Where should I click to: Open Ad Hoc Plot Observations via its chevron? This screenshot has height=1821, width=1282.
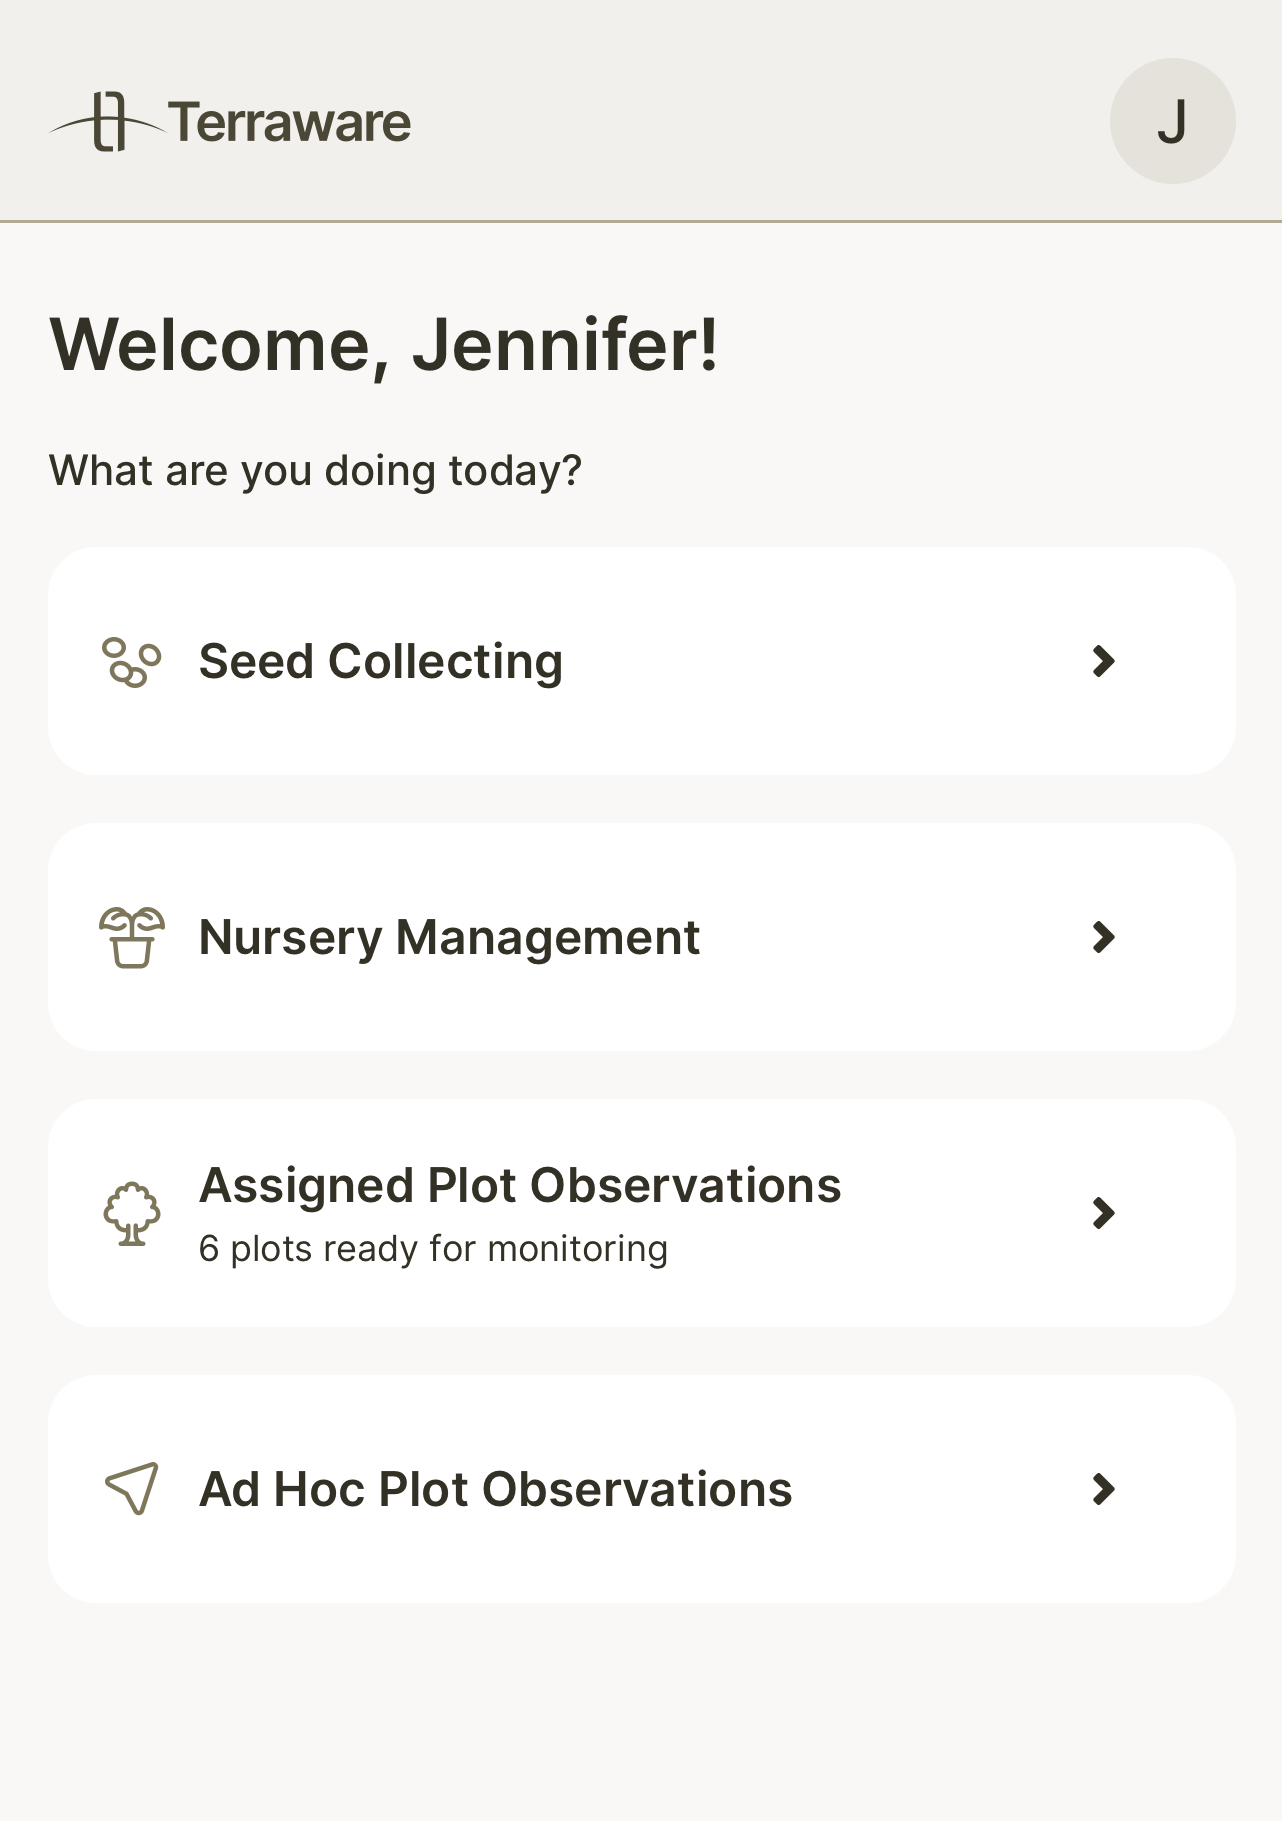[x=1104, y=1489]
